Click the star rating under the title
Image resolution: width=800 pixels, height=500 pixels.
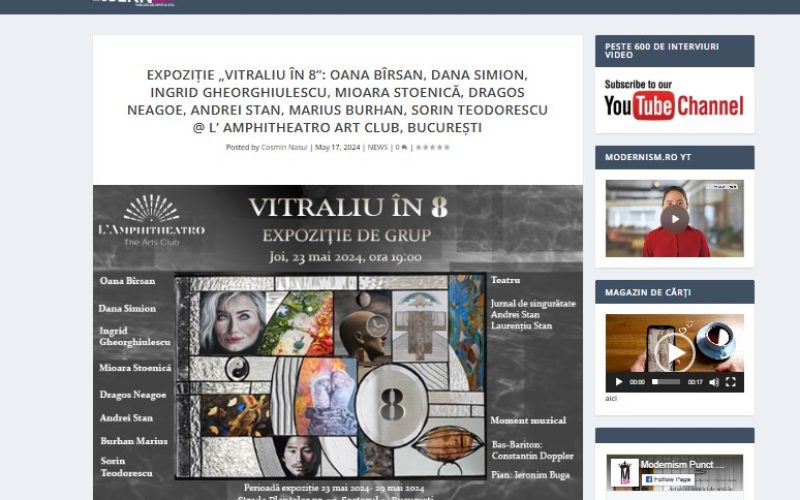[433, 147]
